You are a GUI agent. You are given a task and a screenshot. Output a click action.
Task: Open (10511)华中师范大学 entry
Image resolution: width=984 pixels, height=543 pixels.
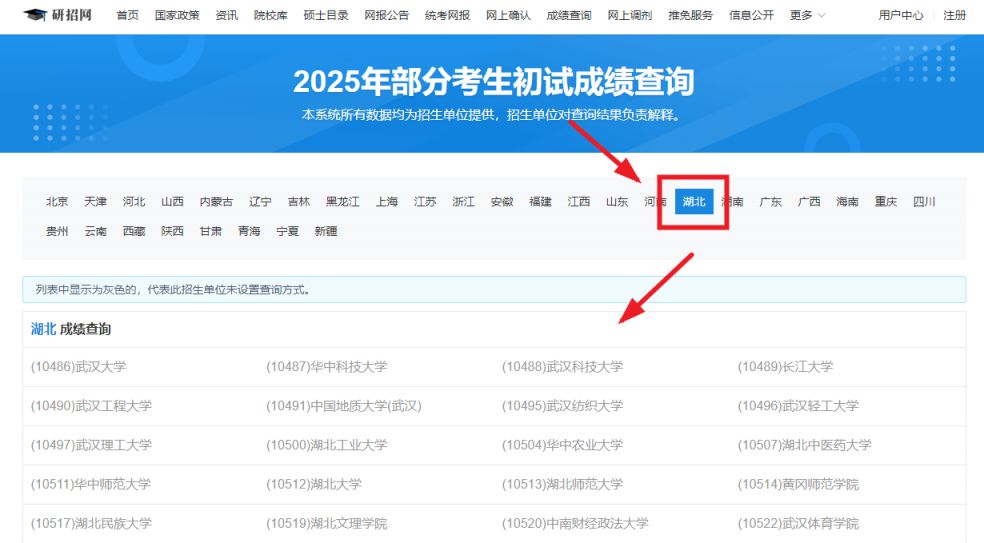(x=91, y=485)
